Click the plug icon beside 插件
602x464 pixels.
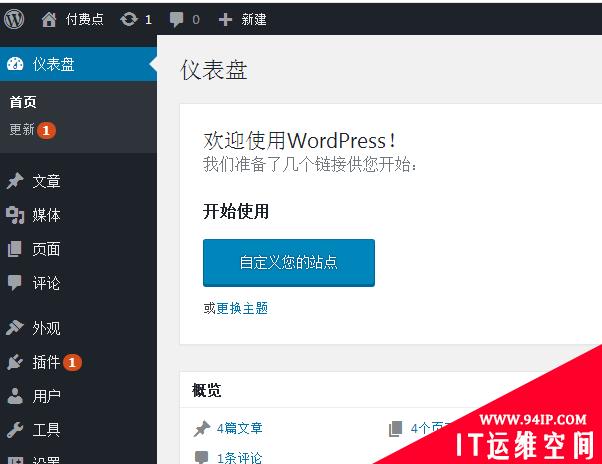(15, 362)
